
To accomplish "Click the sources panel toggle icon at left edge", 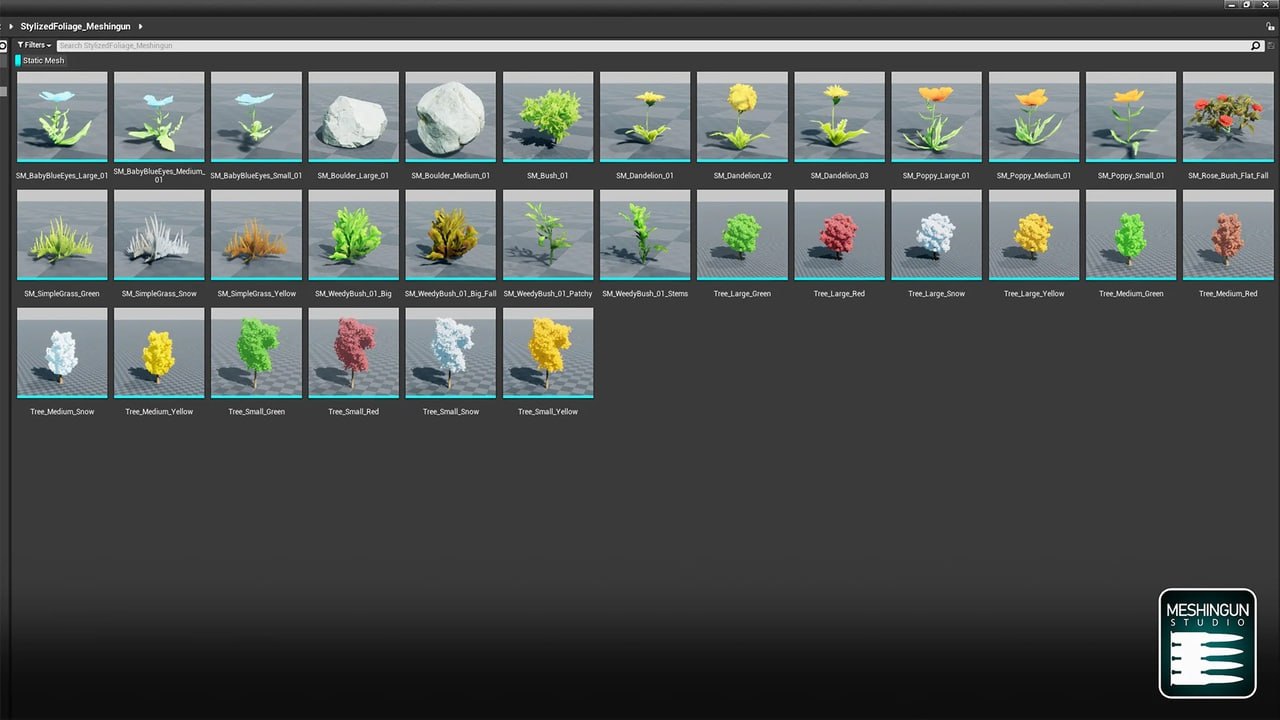I will click(x=4, y=46).
